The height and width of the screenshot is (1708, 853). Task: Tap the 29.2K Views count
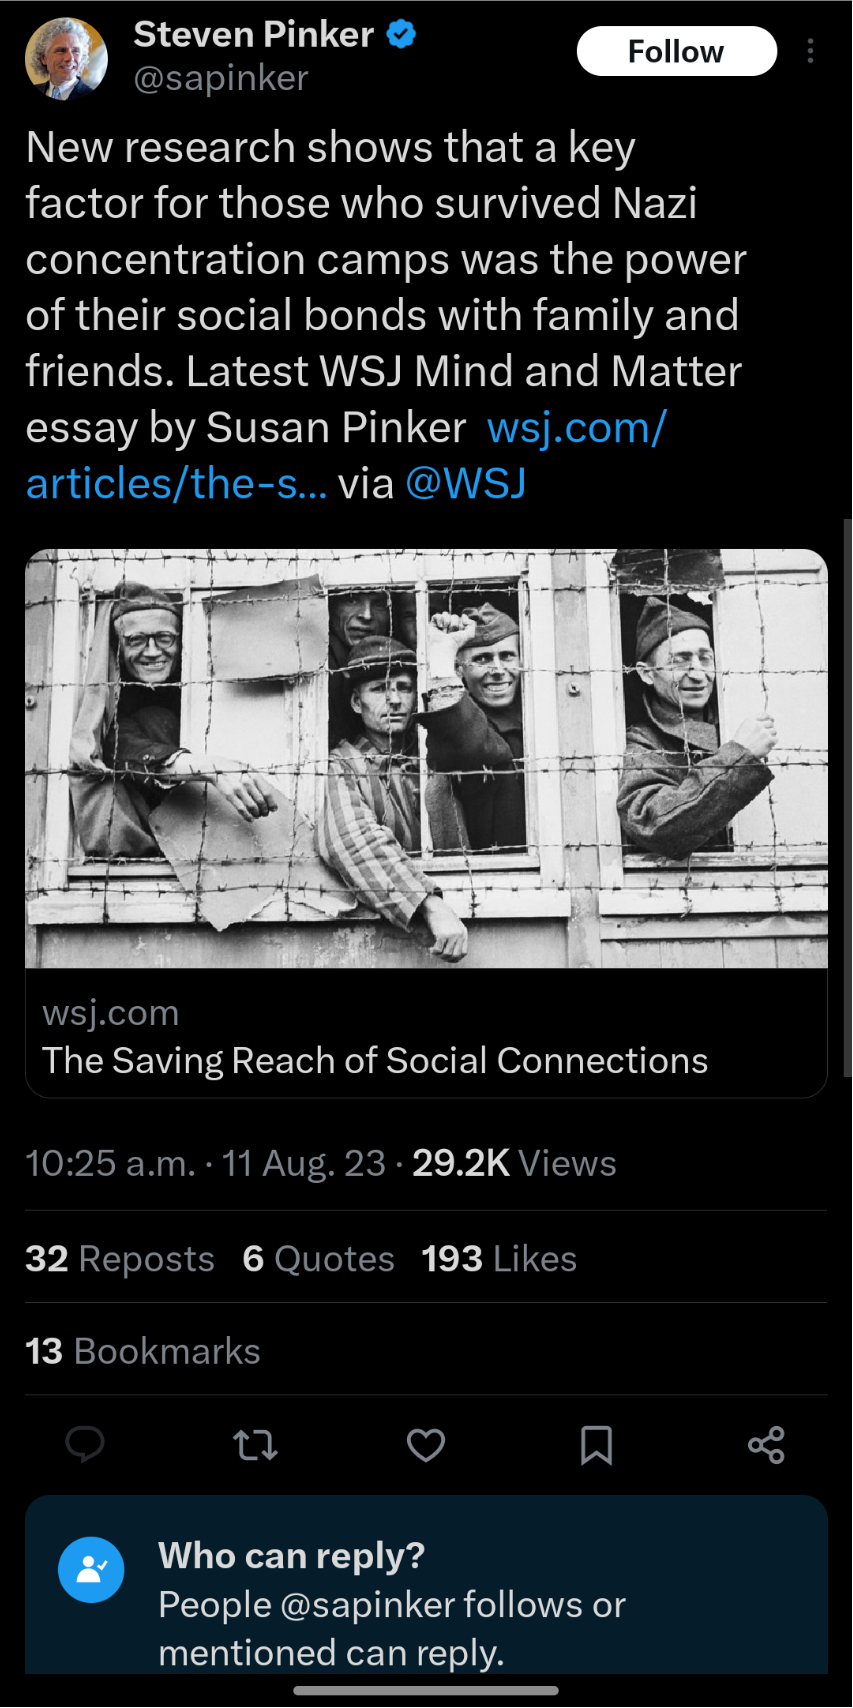(x=514, y=1163)
